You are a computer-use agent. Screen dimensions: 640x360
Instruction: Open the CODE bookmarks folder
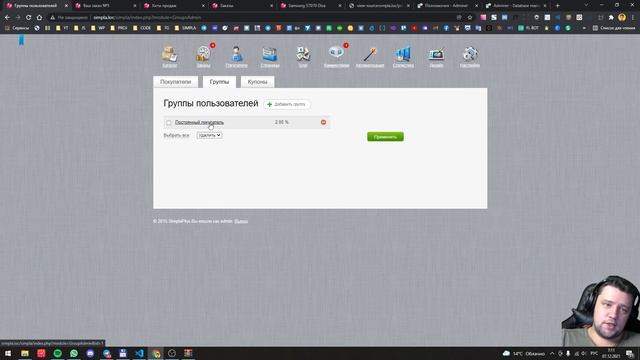pos(142,28)
